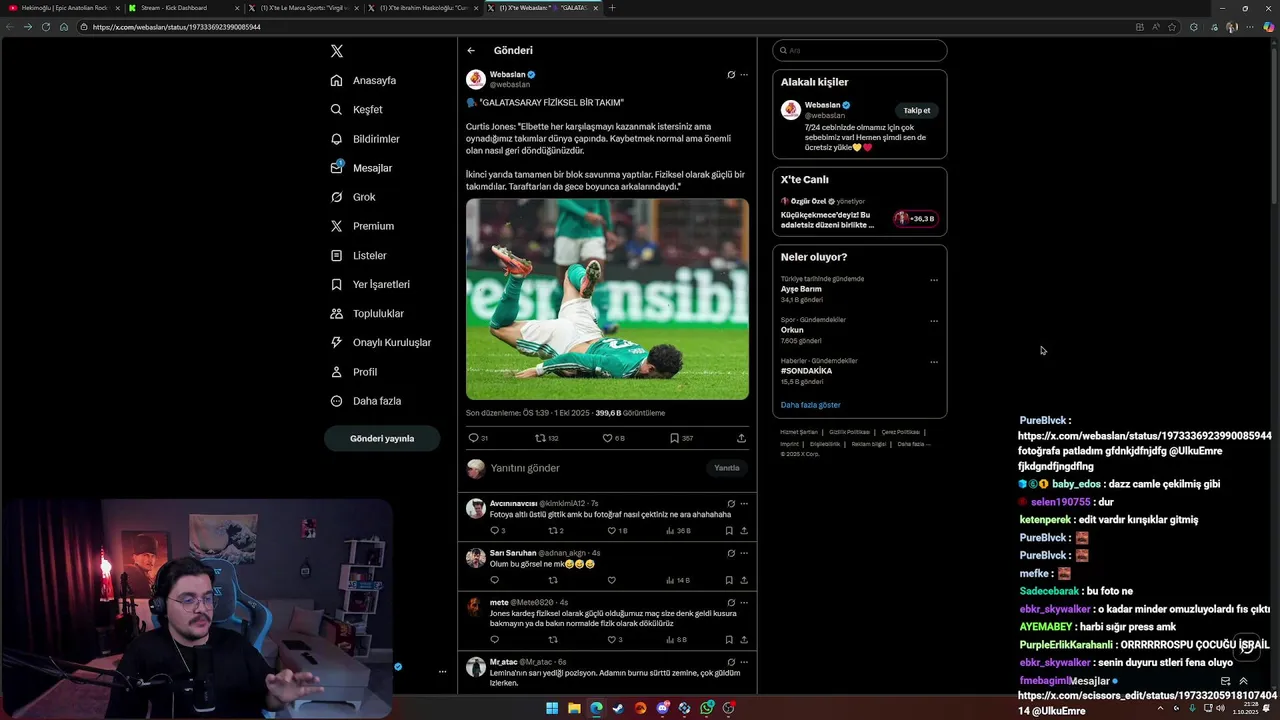Open the post's football photo

coord(607,299)
